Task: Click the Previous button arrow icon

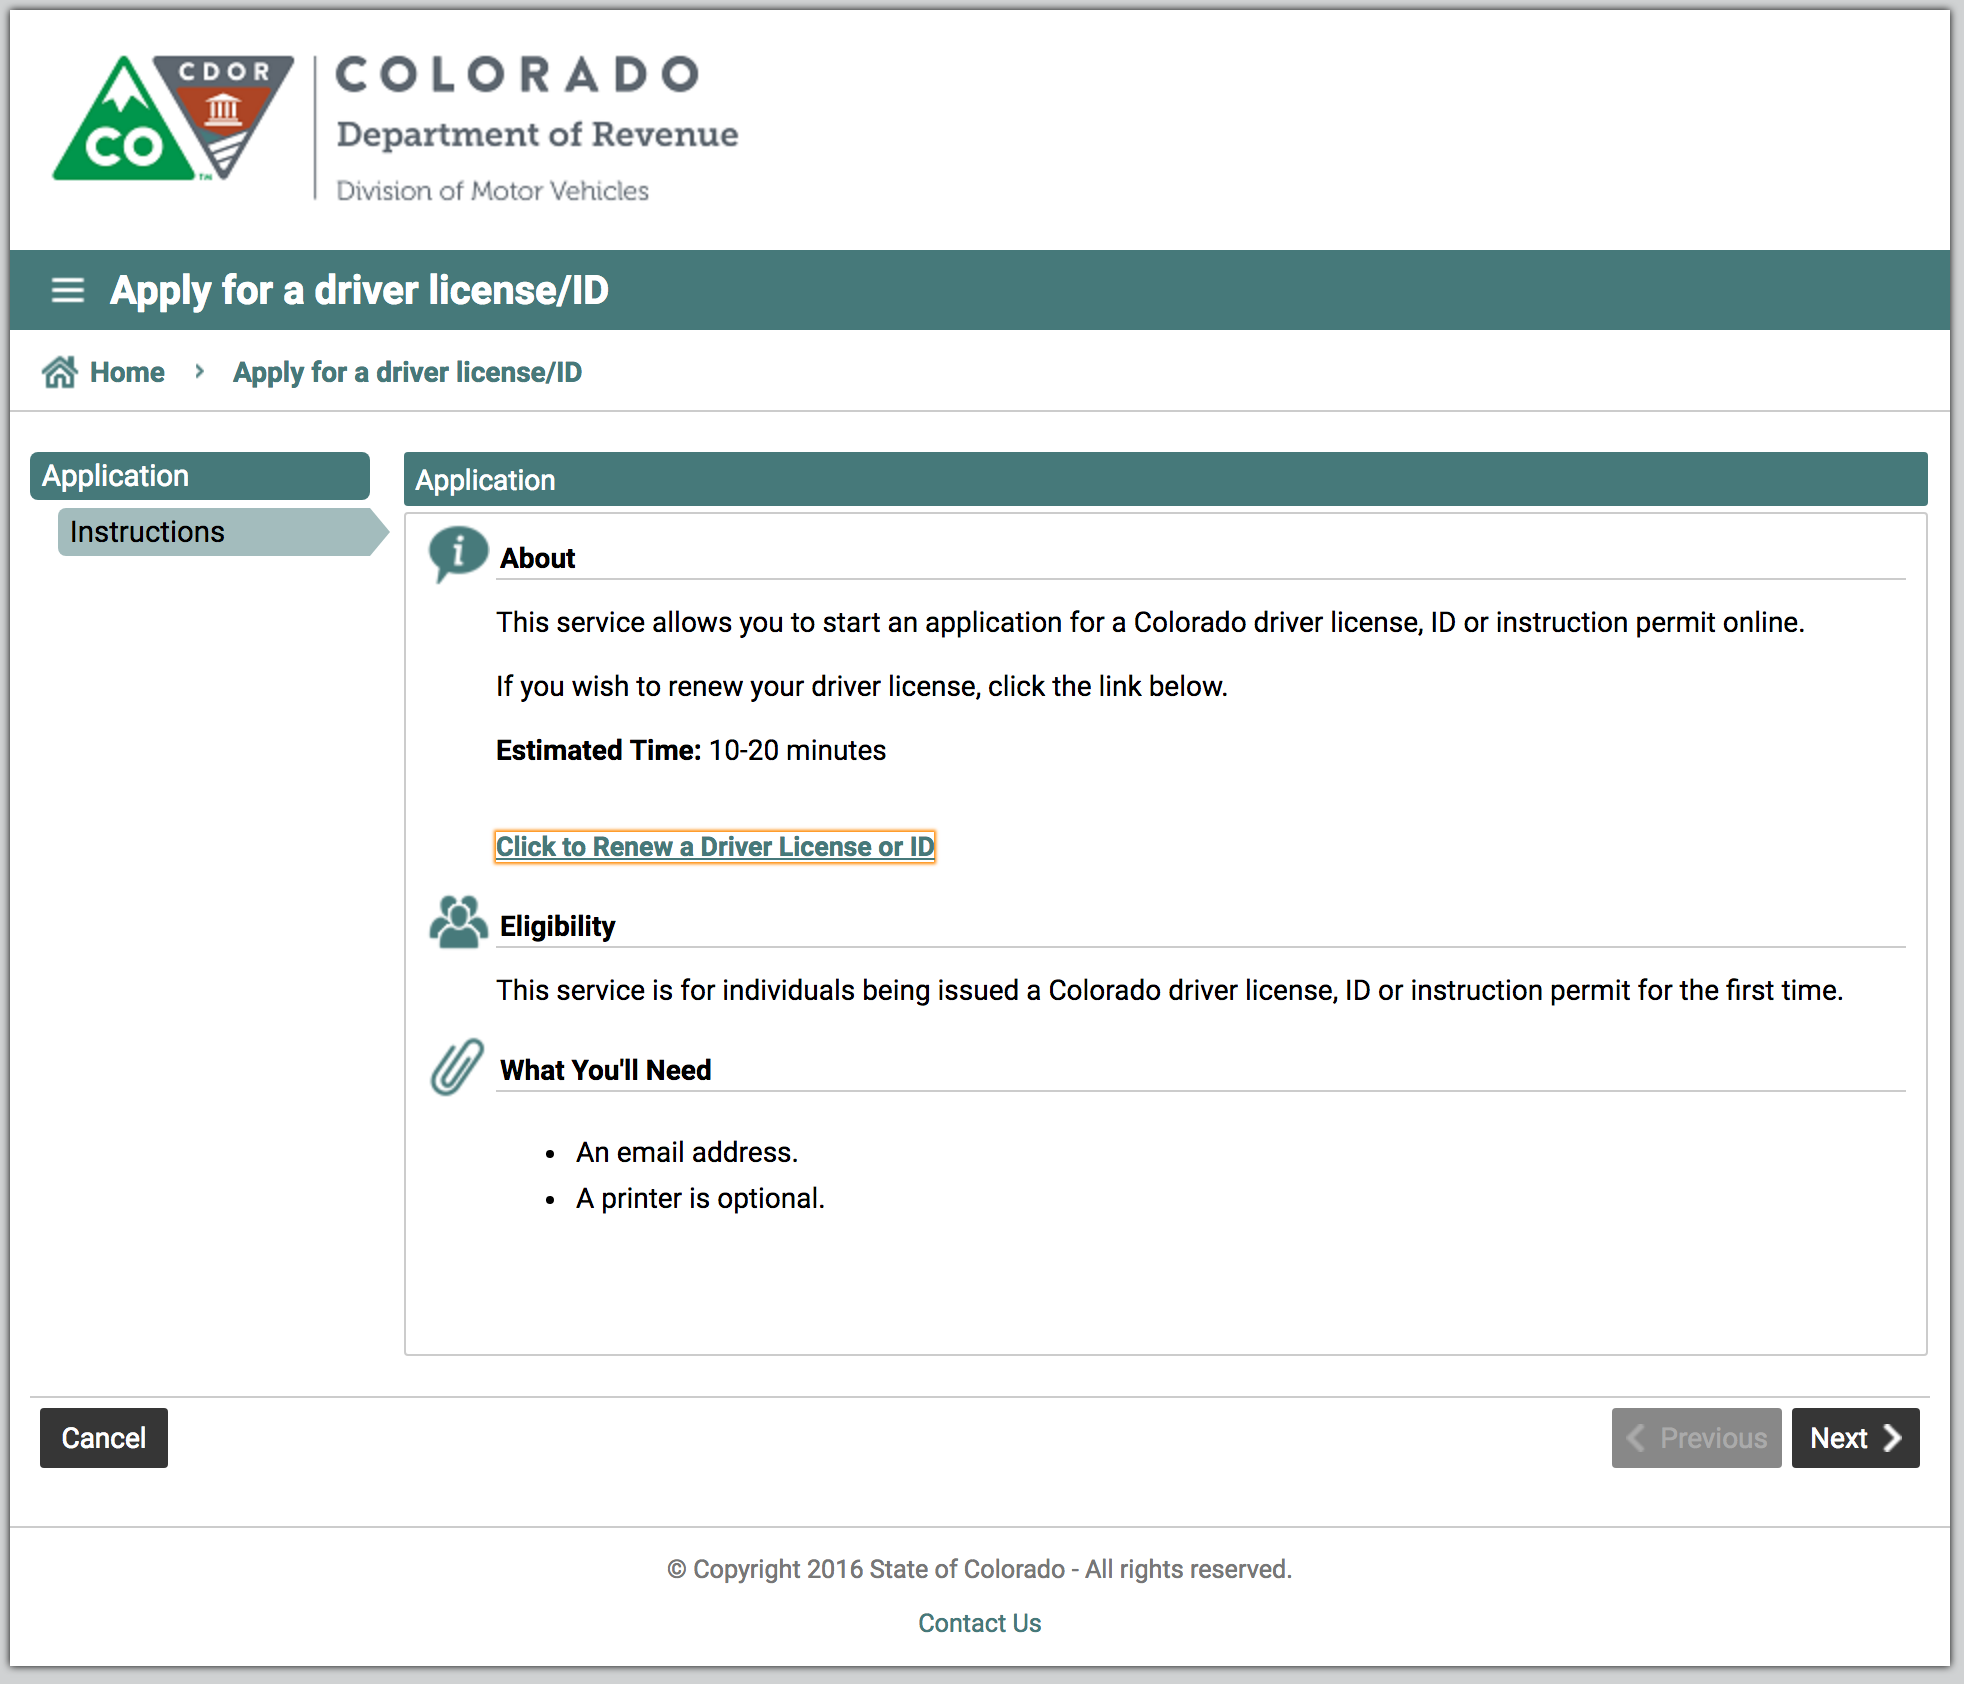Action: [x=1640, y=1437]
